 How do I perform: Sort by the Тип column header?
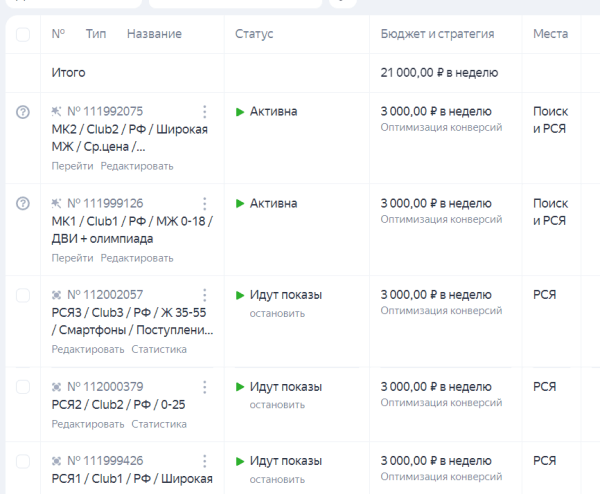[96, 34]
